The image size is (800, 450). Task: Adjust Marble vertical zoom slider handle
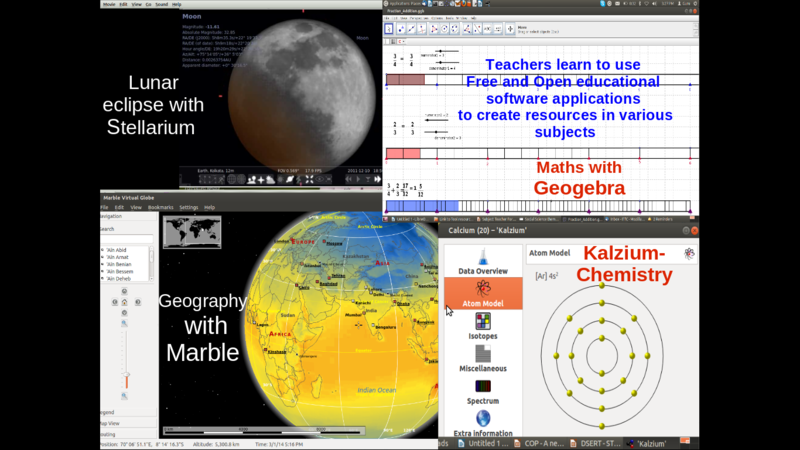[127, 375]
